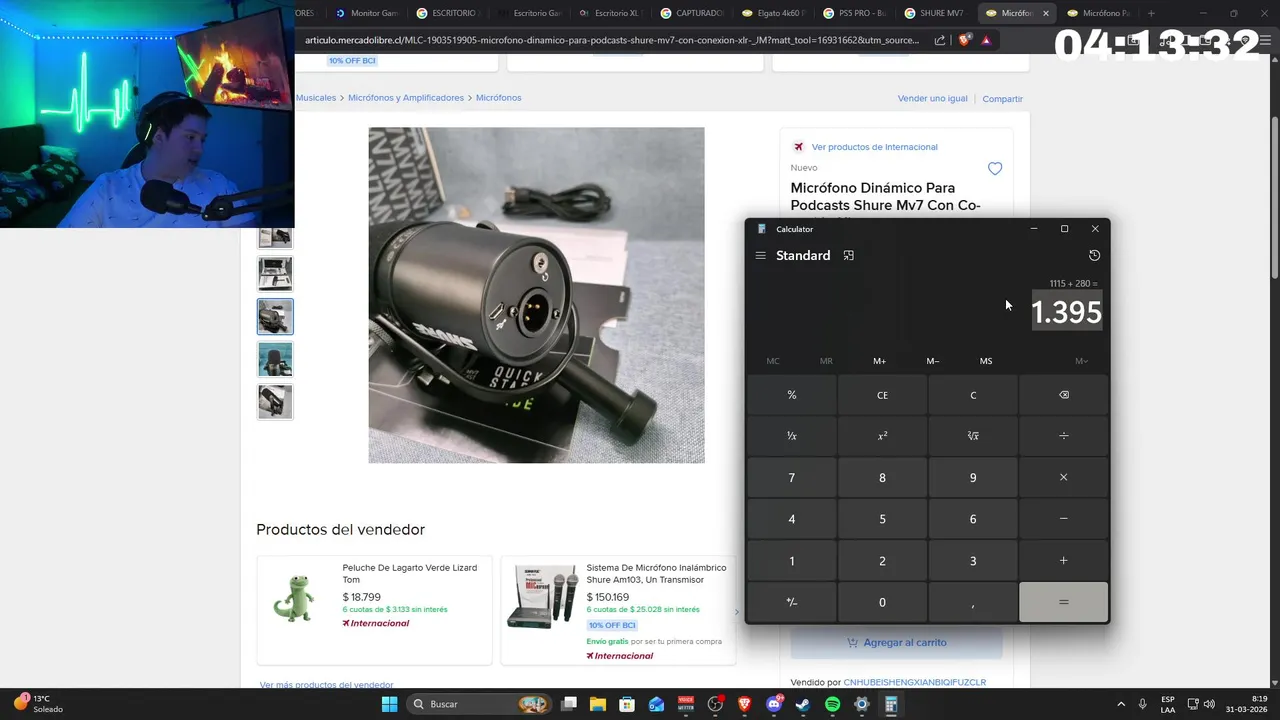Open Spotify from the taskbar

(x=832, y=704)
